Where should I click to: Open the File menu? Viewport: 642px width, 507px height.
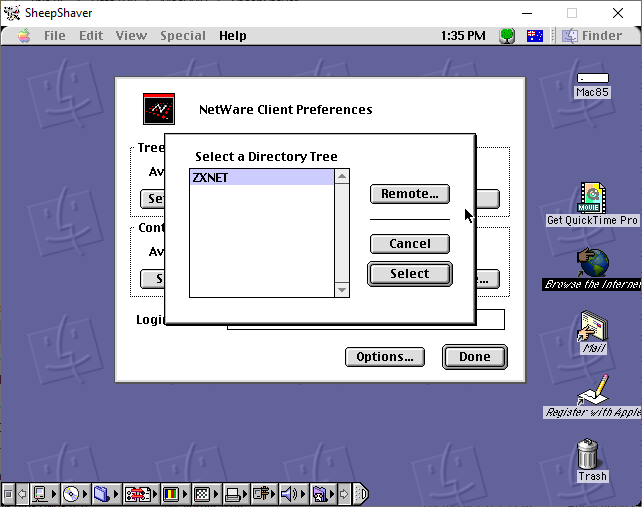(x=54, y=36)
